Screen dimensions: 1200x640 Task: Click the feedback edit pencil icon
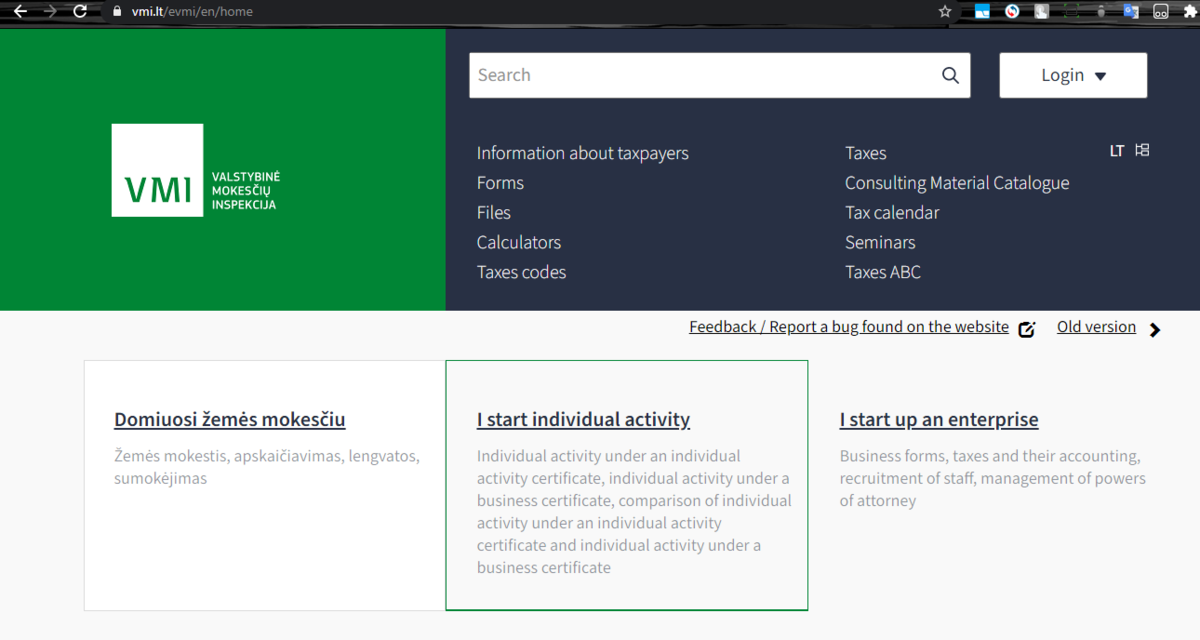(1027, 329)
